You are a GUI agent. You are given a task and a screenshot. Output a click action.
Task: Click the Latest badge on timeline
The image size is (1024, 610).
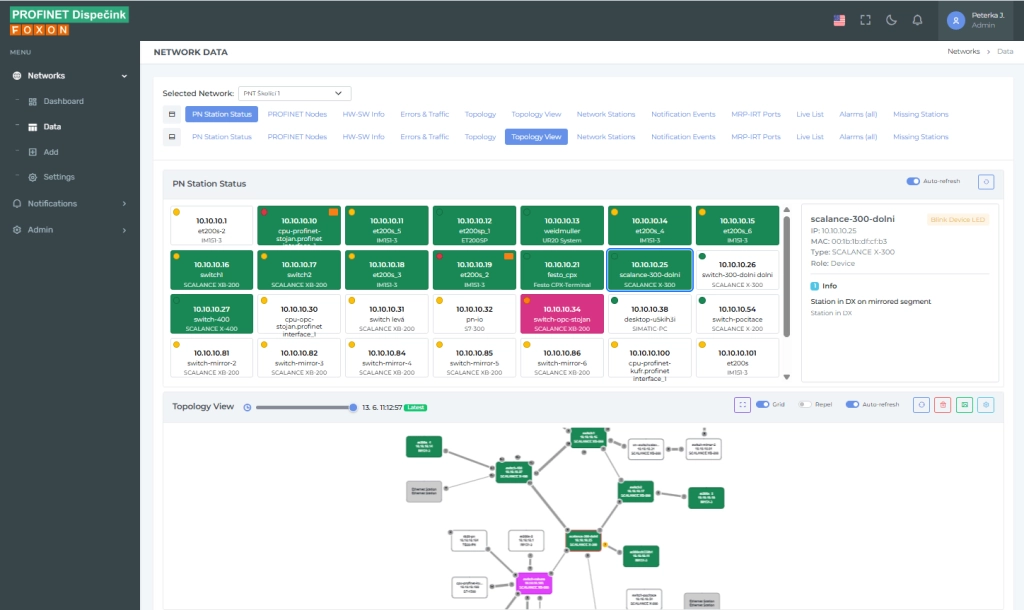415,408
